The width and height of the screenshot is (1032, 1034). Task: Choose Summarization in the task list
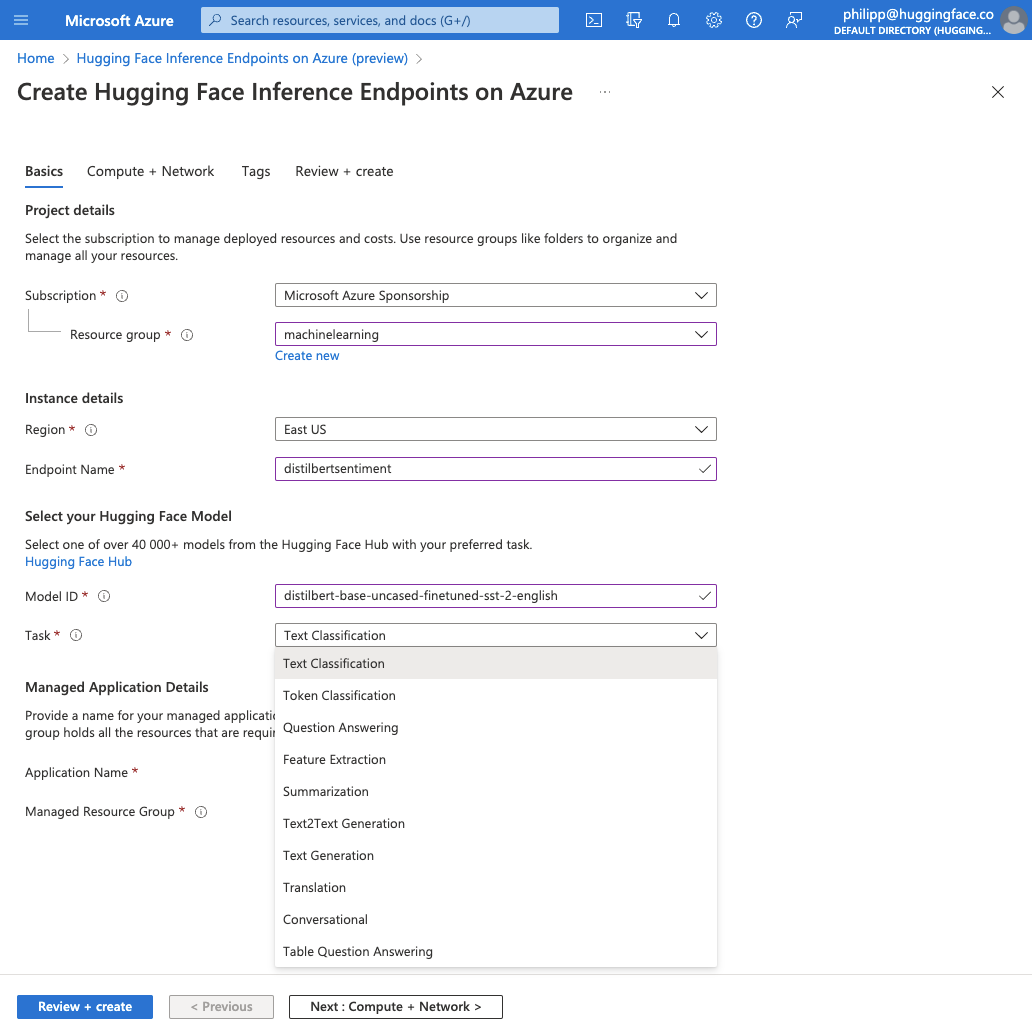(x=326, y=792)
